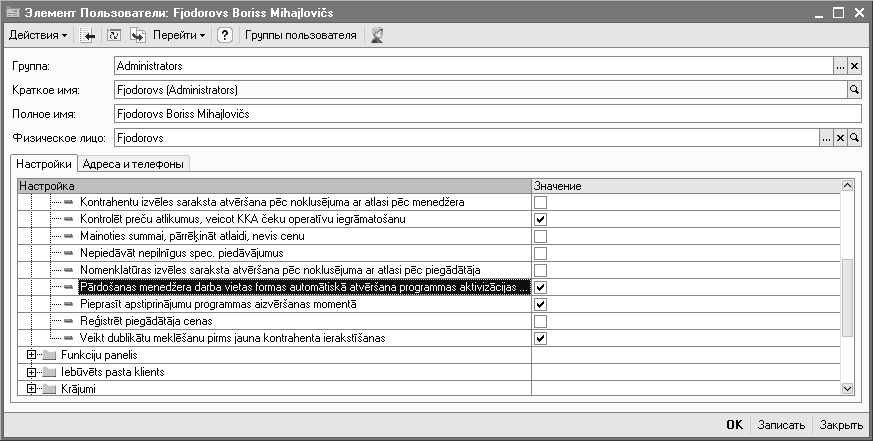Open the Перейти dropdown menu
The image size is (873, 441).
[179, 35]
